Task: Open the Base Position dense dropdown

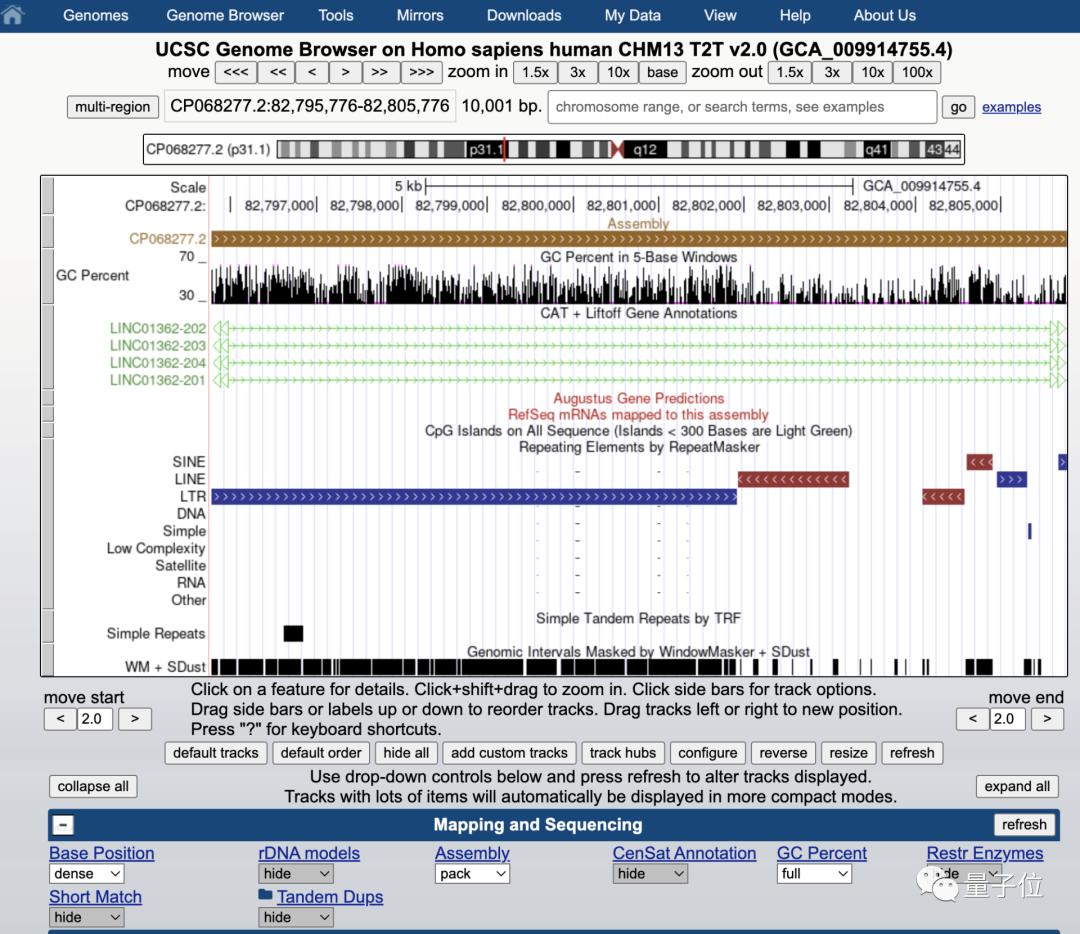Action: (x=86, y=873)
